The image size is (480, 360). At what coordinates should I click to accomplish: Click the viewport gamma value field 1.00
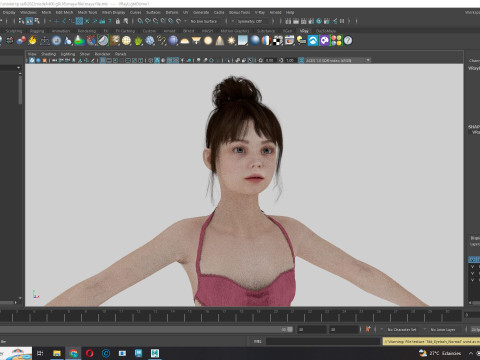coord(290,60)
